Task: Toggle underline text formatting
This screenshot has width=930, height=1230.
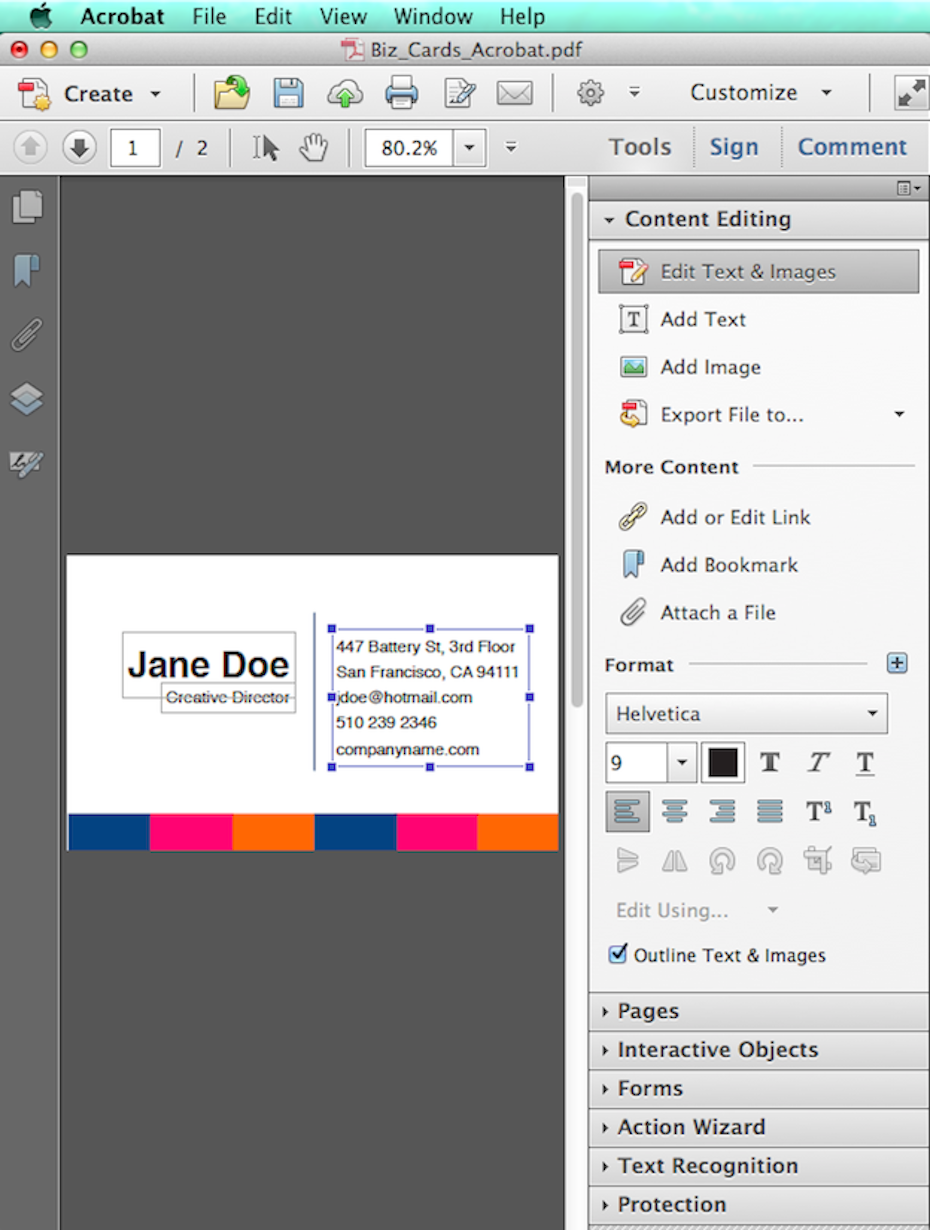Action: click(x=865, y=764)
